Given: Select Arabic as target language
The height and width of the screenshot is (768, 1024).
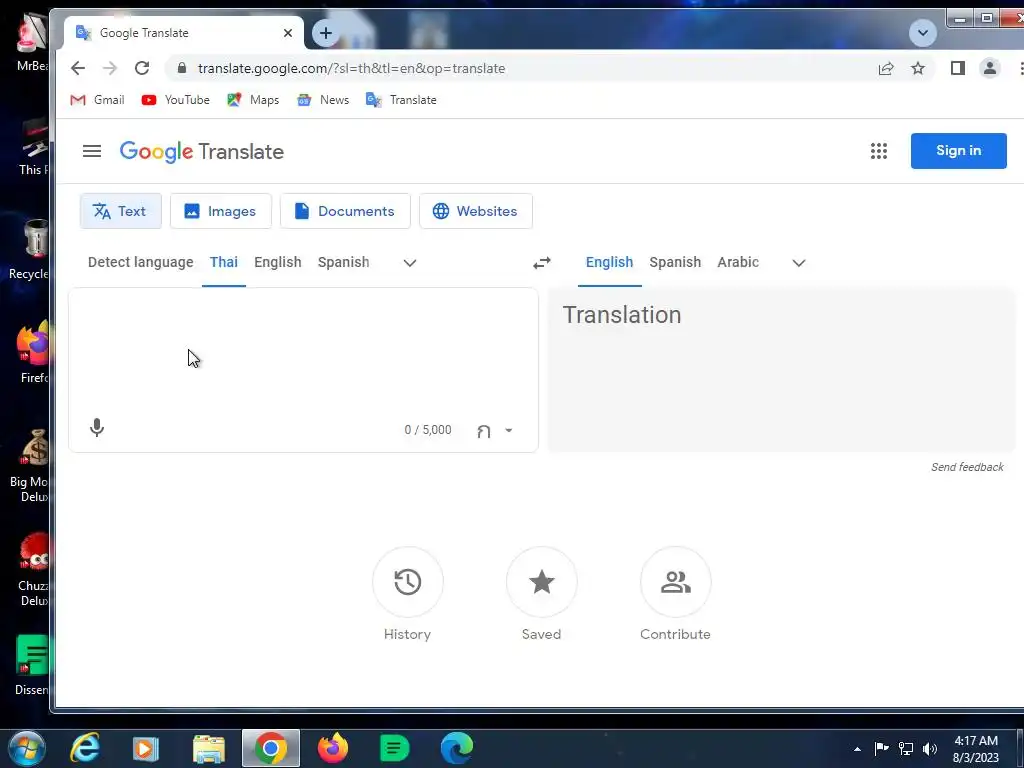Looking at the screenshot, I should coord(738,262).
